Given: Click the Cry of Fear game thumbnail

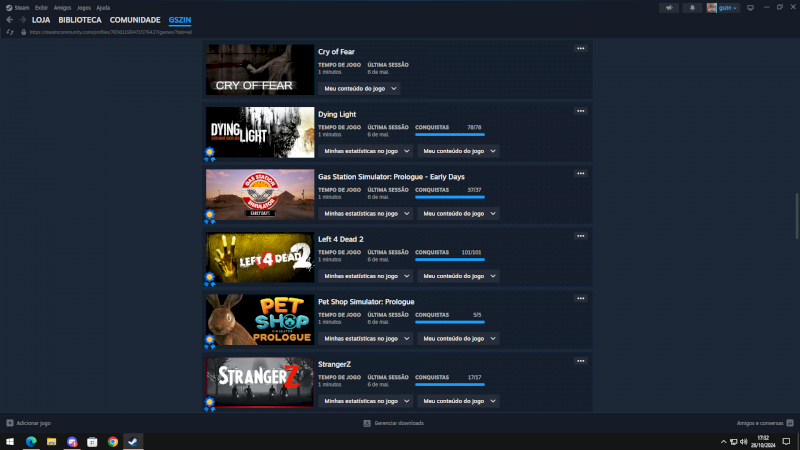Looking at the screenshot, I should [x=260, y=69].
